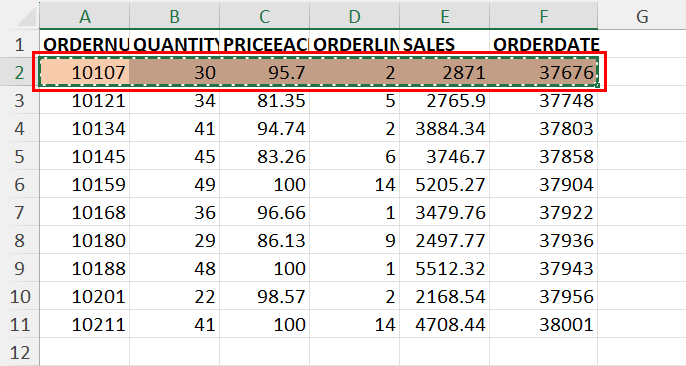Select column A header

(x=84, y=16)
